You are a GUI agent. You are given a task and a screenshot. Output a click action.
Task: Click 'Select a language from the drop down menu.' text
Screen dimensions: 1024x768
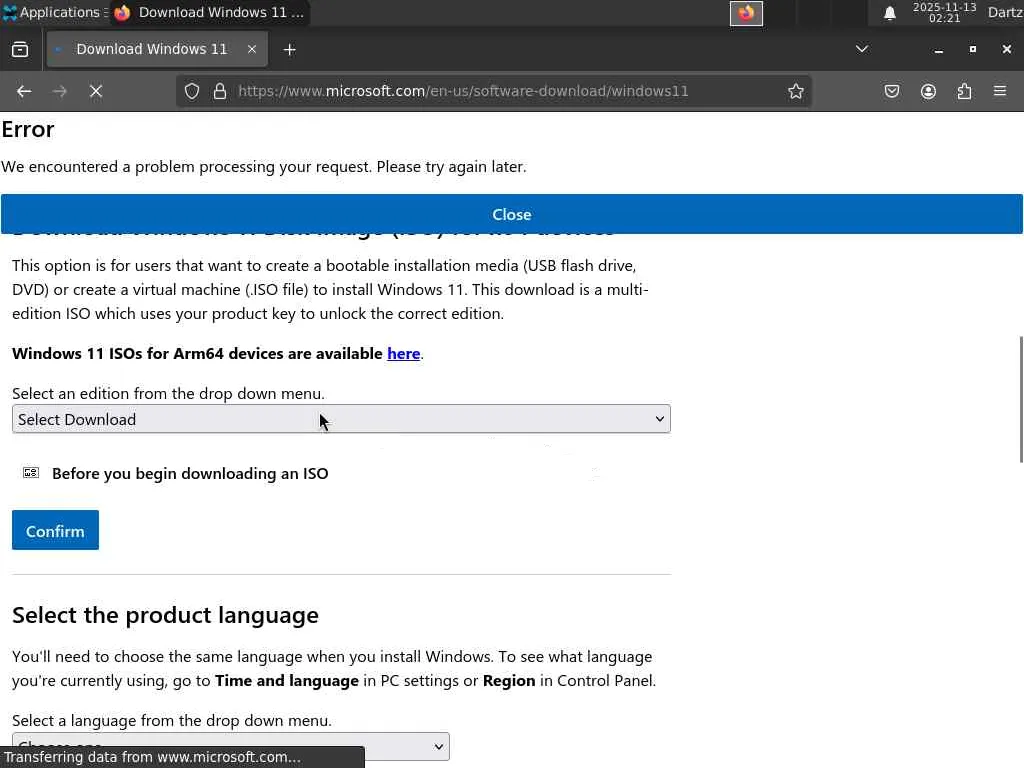(172, 721)
